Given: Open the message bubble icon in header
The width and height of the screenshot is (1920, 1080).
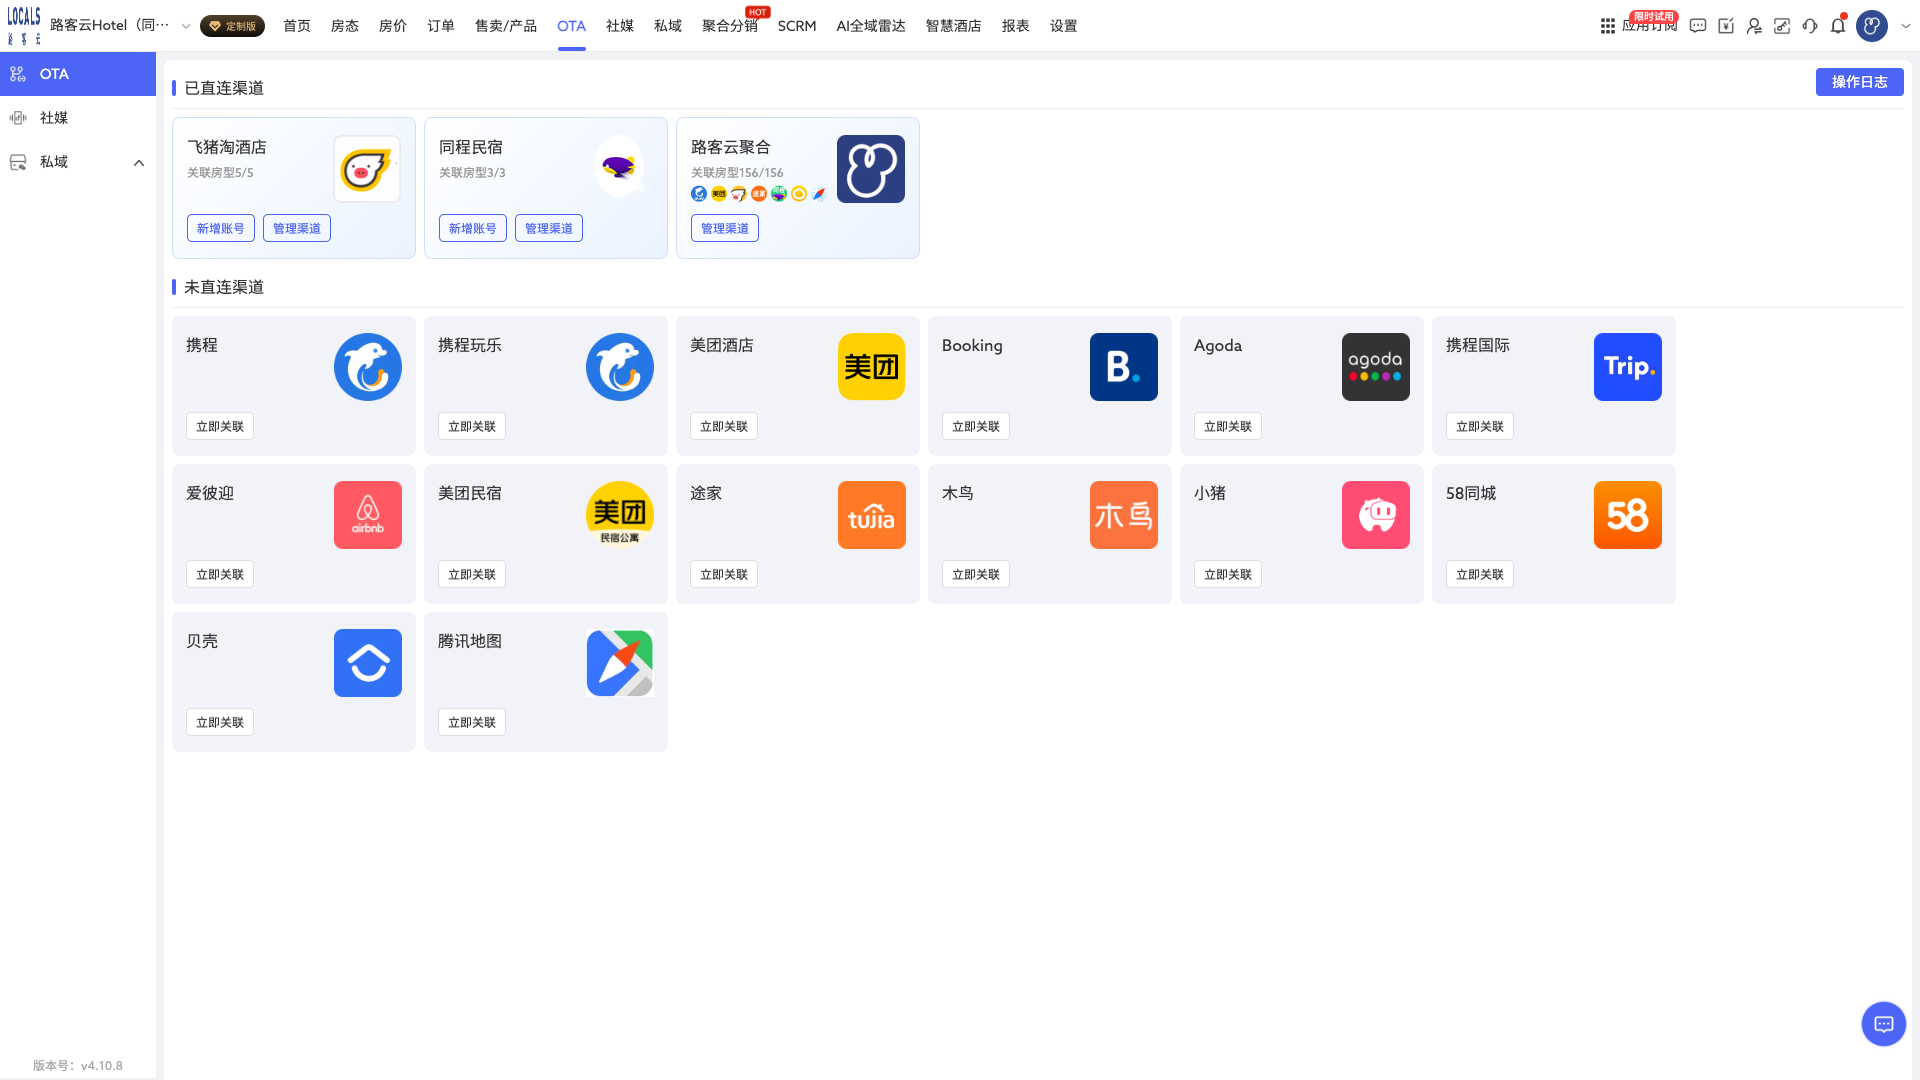Looking at the screenshot, I should point(1698,26).
